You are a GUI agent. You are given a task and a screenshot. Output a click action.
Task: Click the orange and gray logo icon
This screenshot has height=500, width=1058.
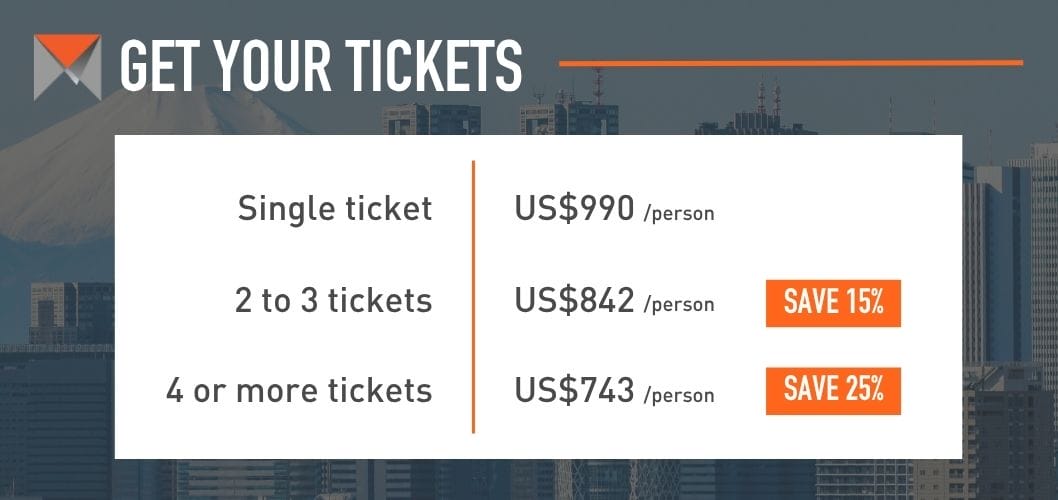coord(67,67)
